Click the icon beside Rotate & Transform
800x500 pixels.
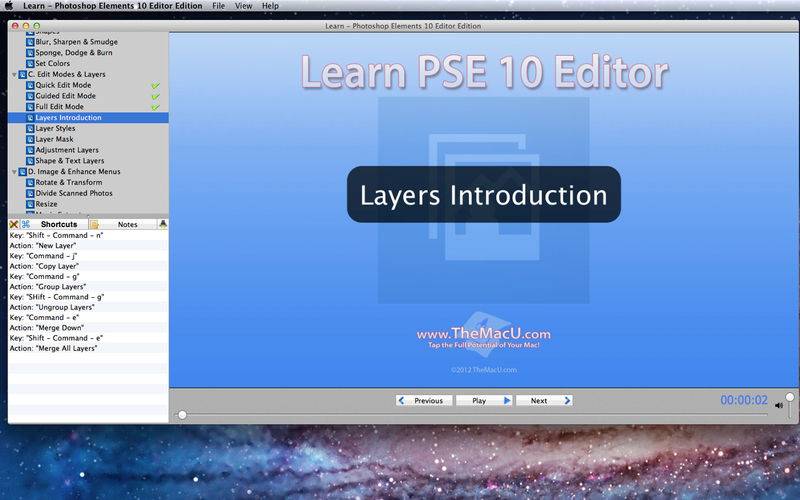coord(30,182)
